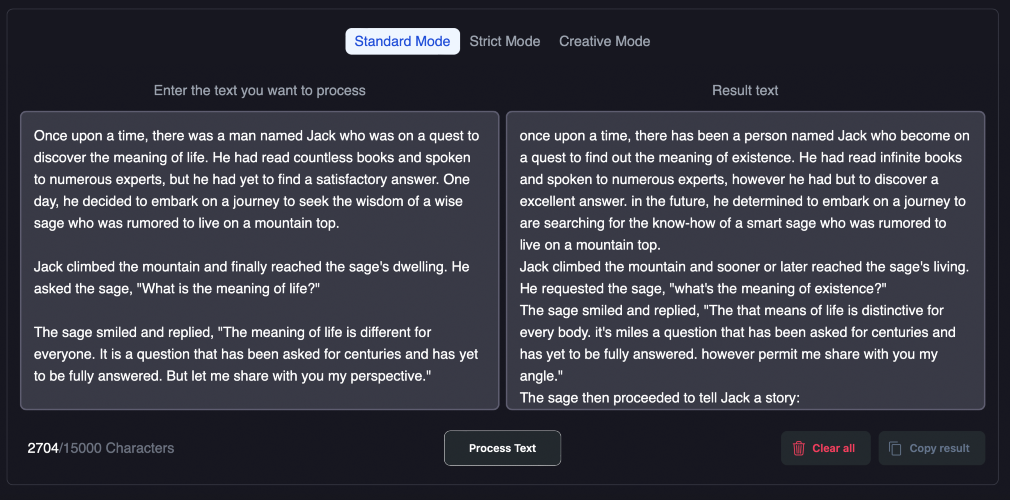Click input line beginning "The sage smiled and replied"

232,332
